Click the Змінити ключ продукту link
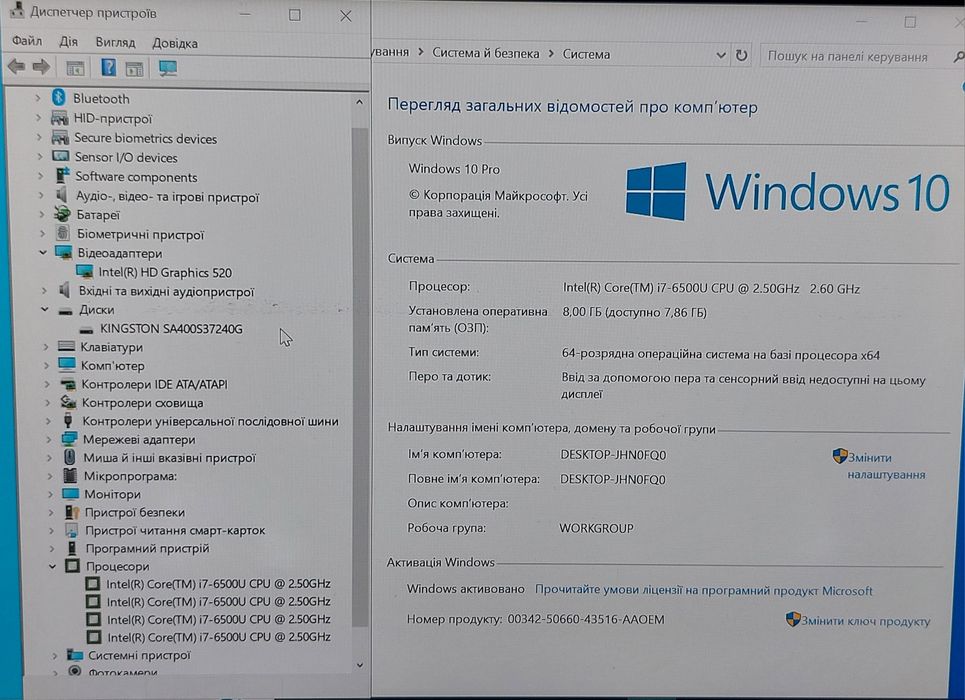The width and height of the screenshot is (965, 700). tap(865, 621)
